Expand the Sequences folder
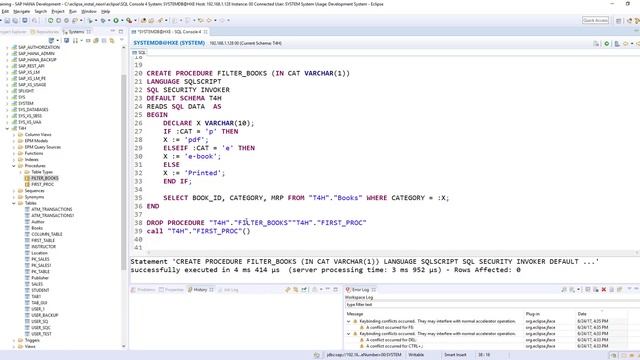Image resolution: width=640 pixels, height=360 pixels. [14, 191]
